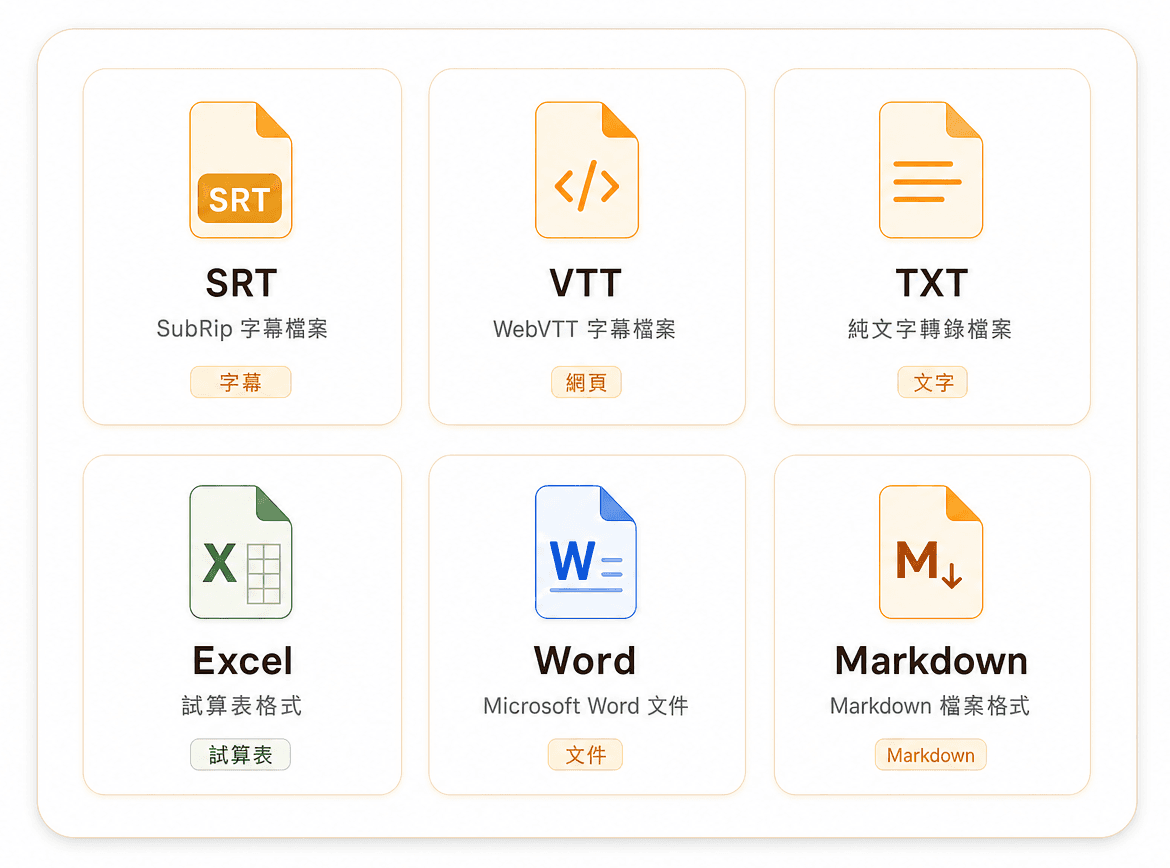This screenshot has height=868, width=1170.
Task: Click the bold Markdown heading
Action: pos(931,661)
